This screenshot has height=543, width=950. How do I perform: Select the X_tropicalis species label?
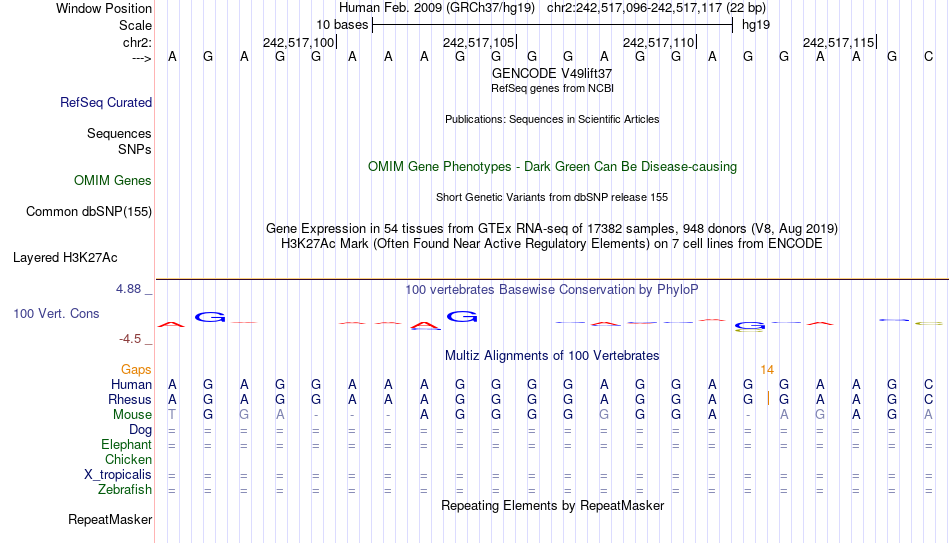coord(118,475)
